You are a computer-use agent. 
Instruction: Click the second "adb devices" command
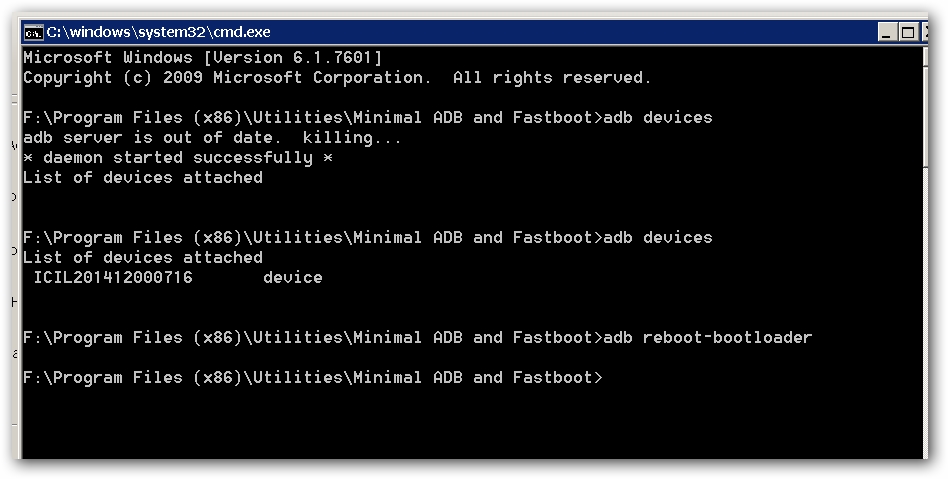(658, 238)
